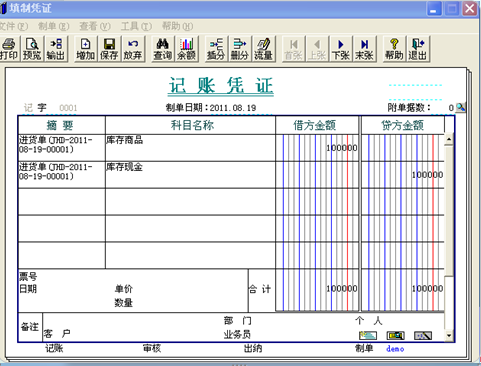Click last small icon under 个人
Viewport: 481px width, 366px height.
(423, 335)
